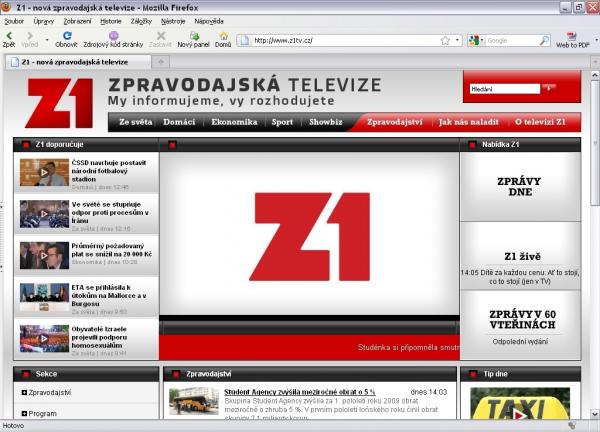Reload page with the Obnovit icon
The height and width of the screenshot is (432, 600).
pyautogui.click(x=67, y=36)
